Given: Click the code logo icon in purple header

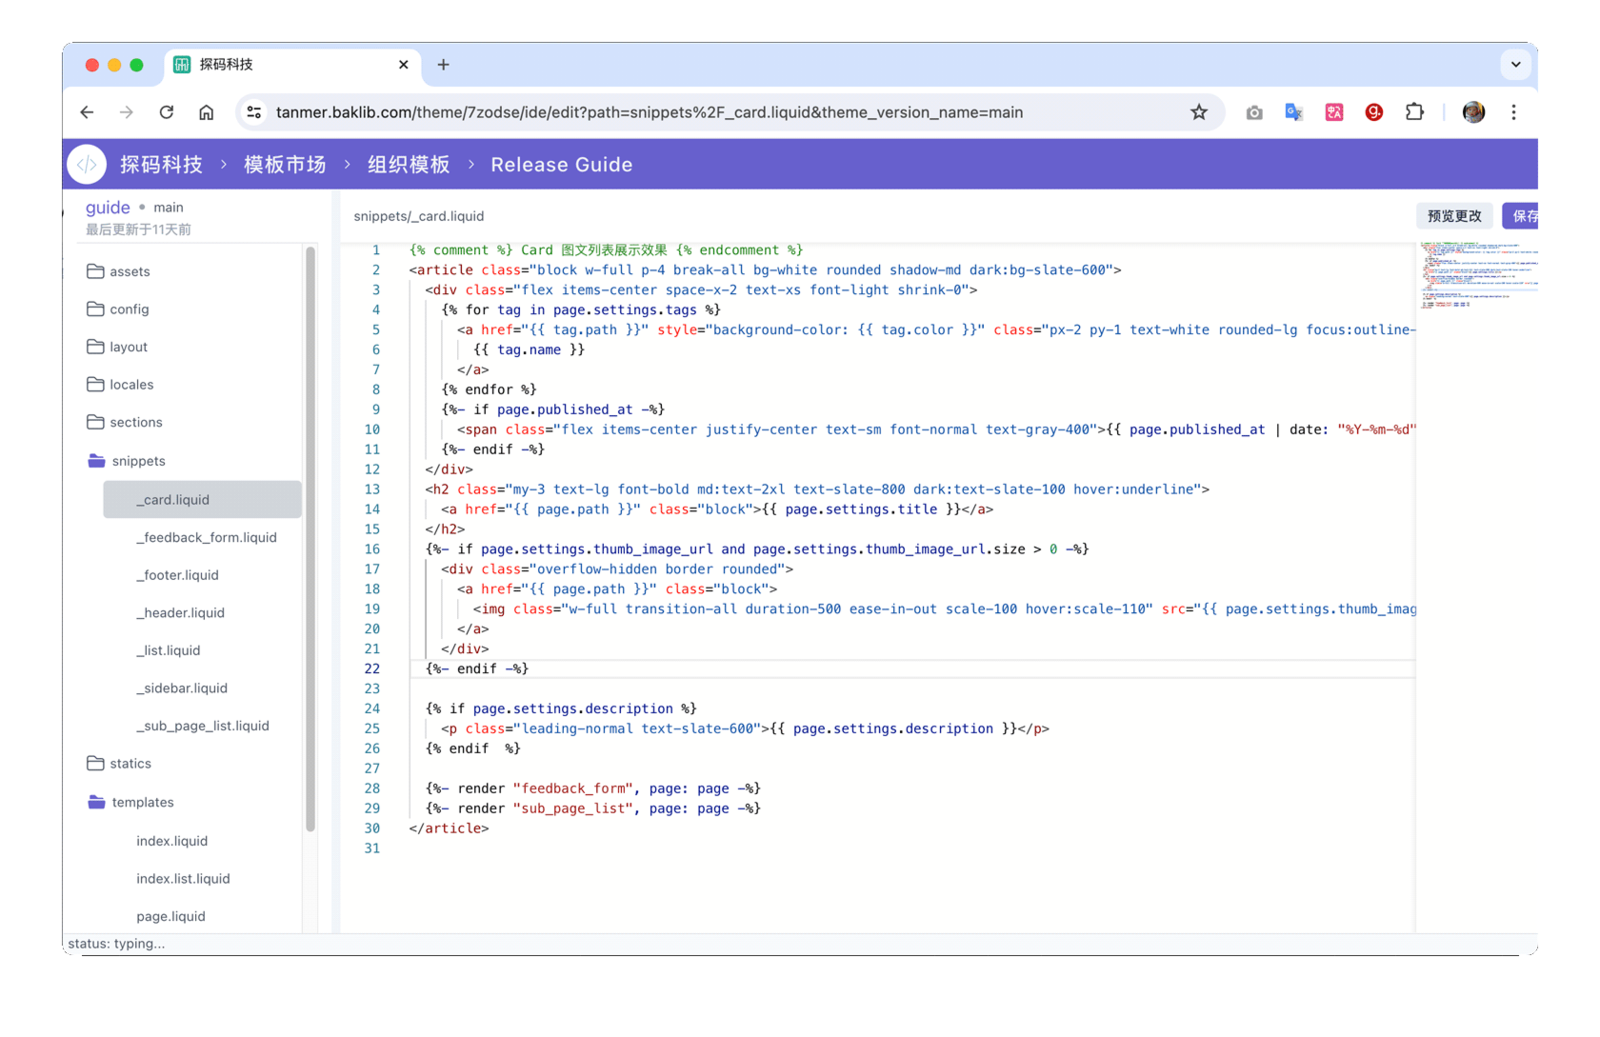Looking at the screenshot, I should pos(87,165).
